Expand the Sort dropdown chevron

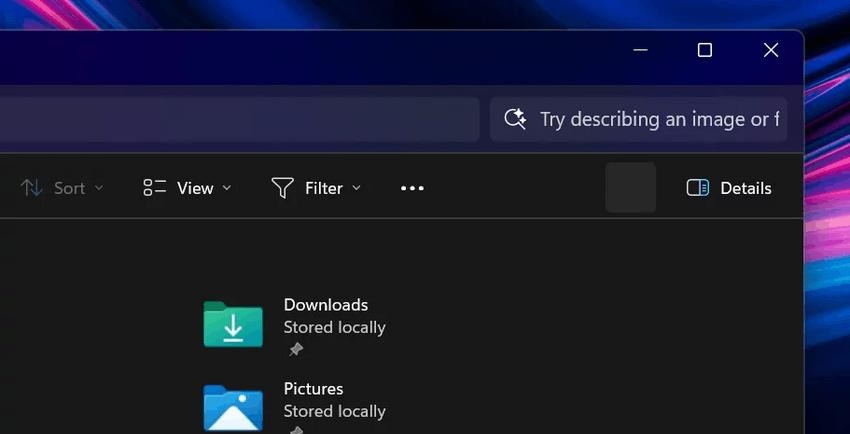pyautogui.click(x=99, y=188)
